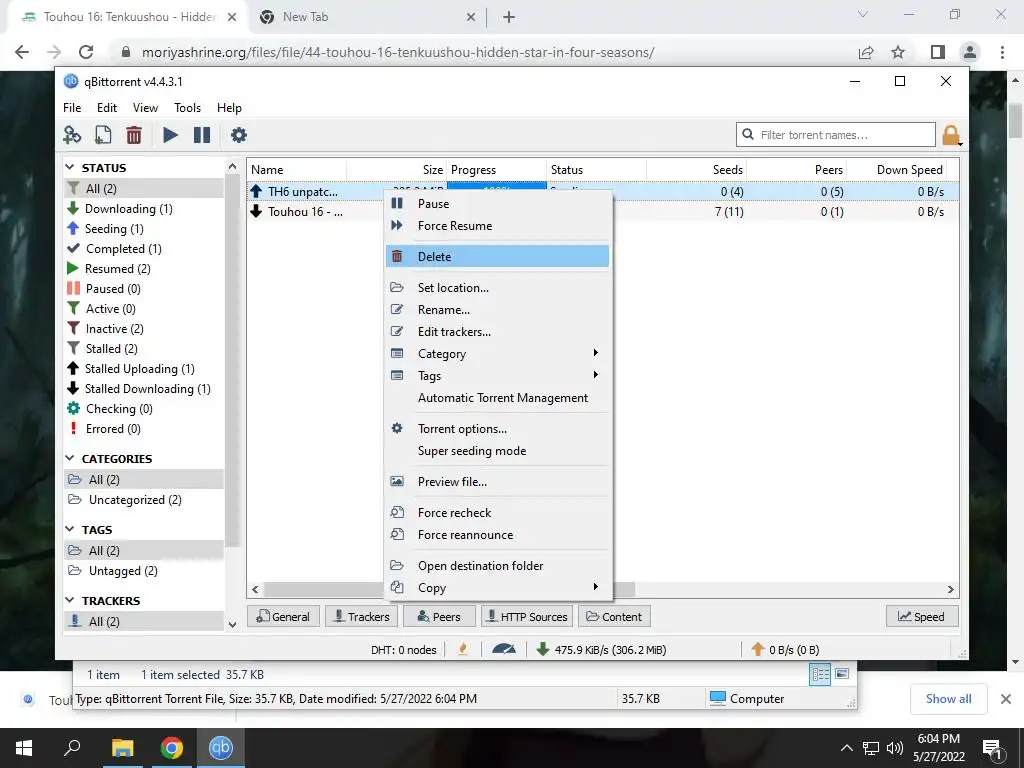The width and height of the screenshot is (1024, 768).
Task: Click the Speed graph button
Action: (x=921, y=616)
